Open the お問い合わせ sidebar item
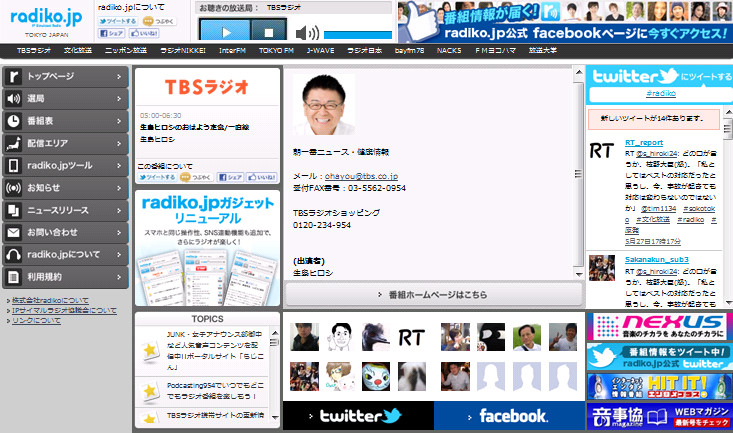 pyautogui.click(x=65, y=232)
